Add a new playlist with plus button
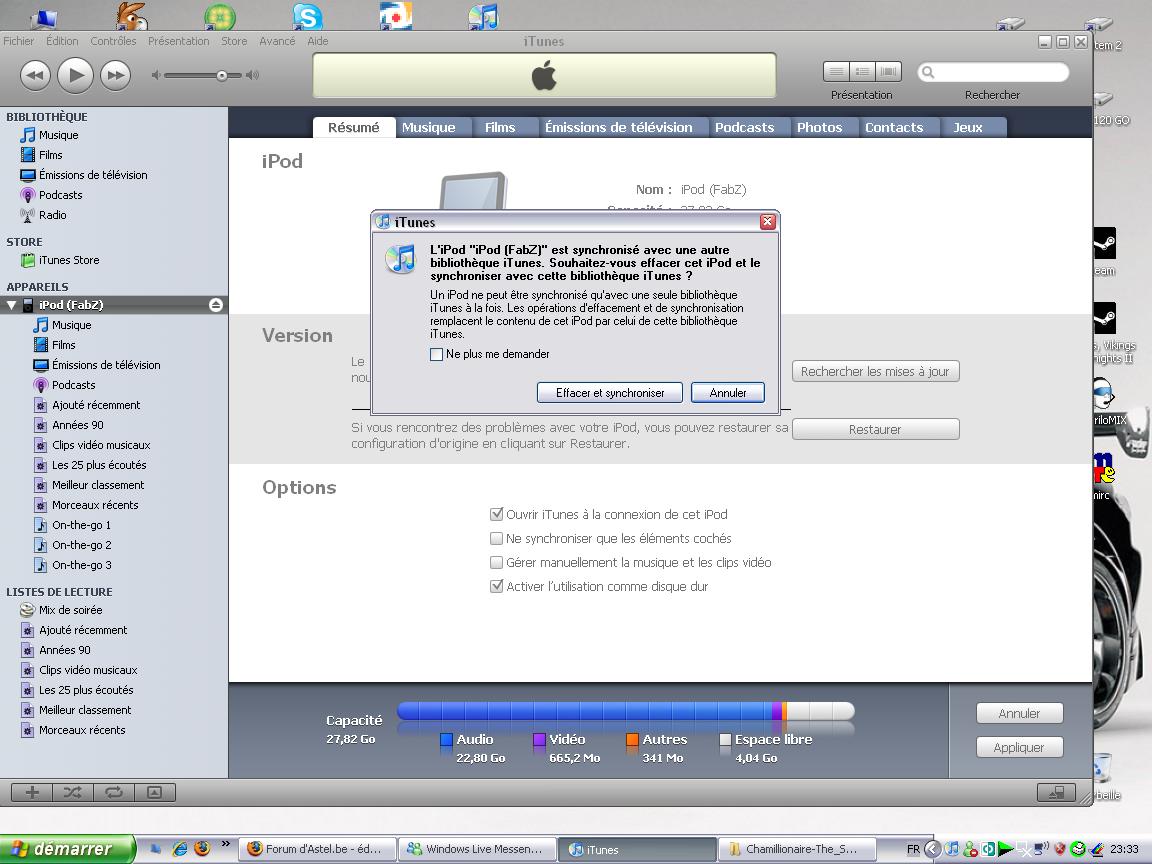This screenshot has height=864, width=1152. click(x=32, y=792)
